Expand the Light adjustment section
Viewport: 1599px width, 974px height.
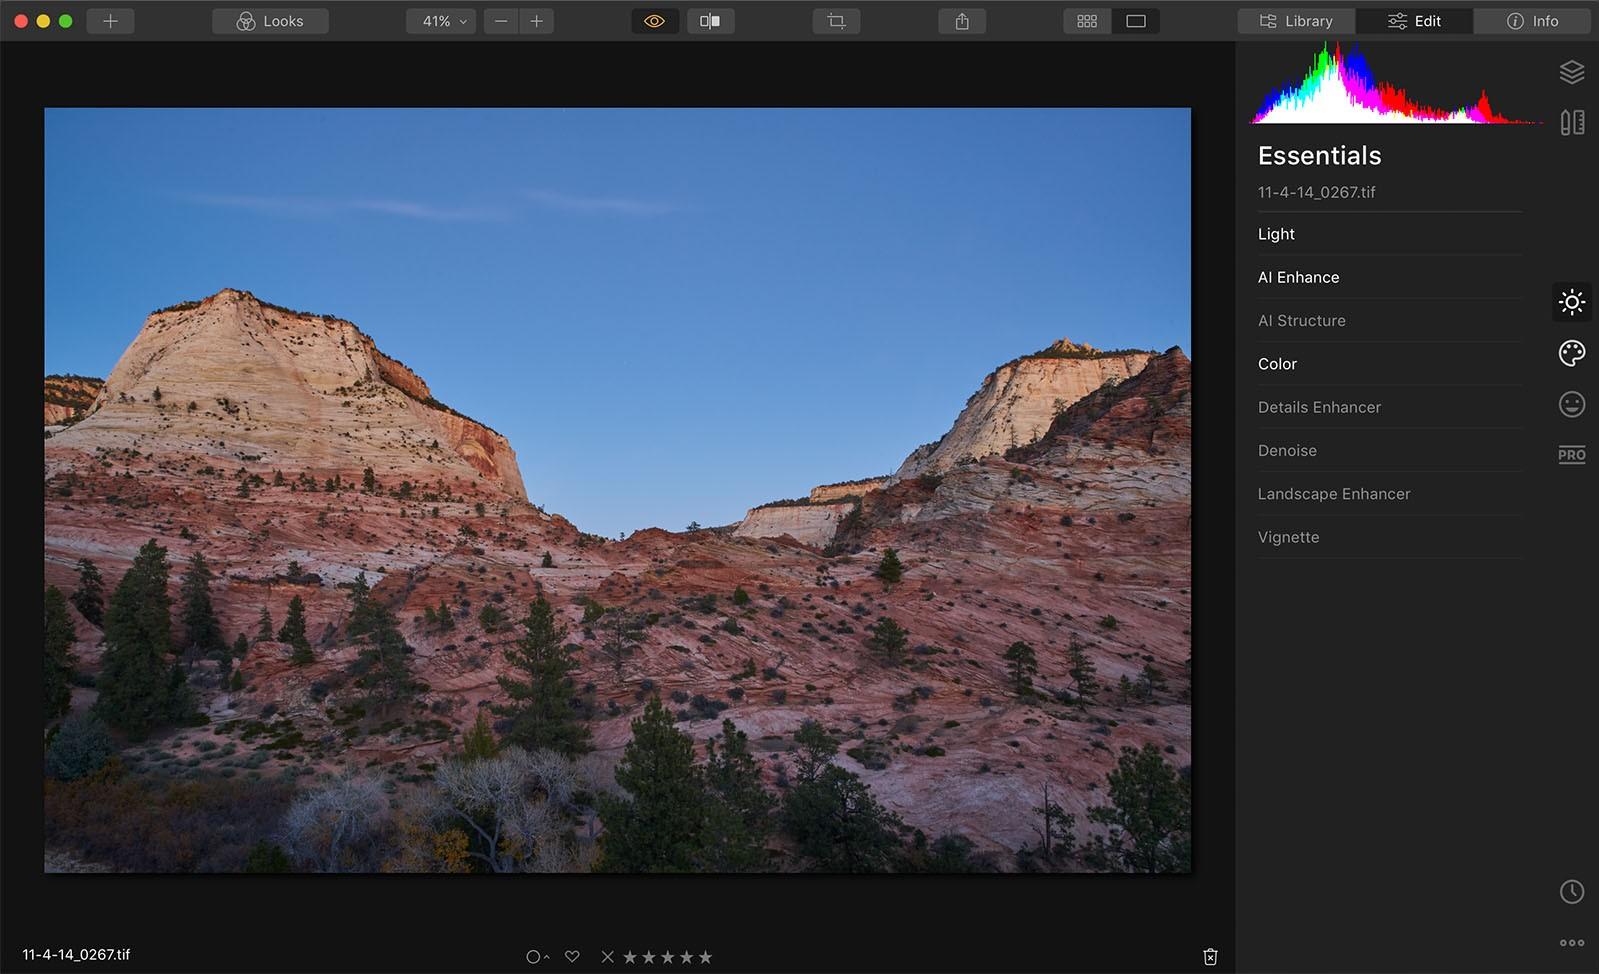click(x=1276, y=234)
